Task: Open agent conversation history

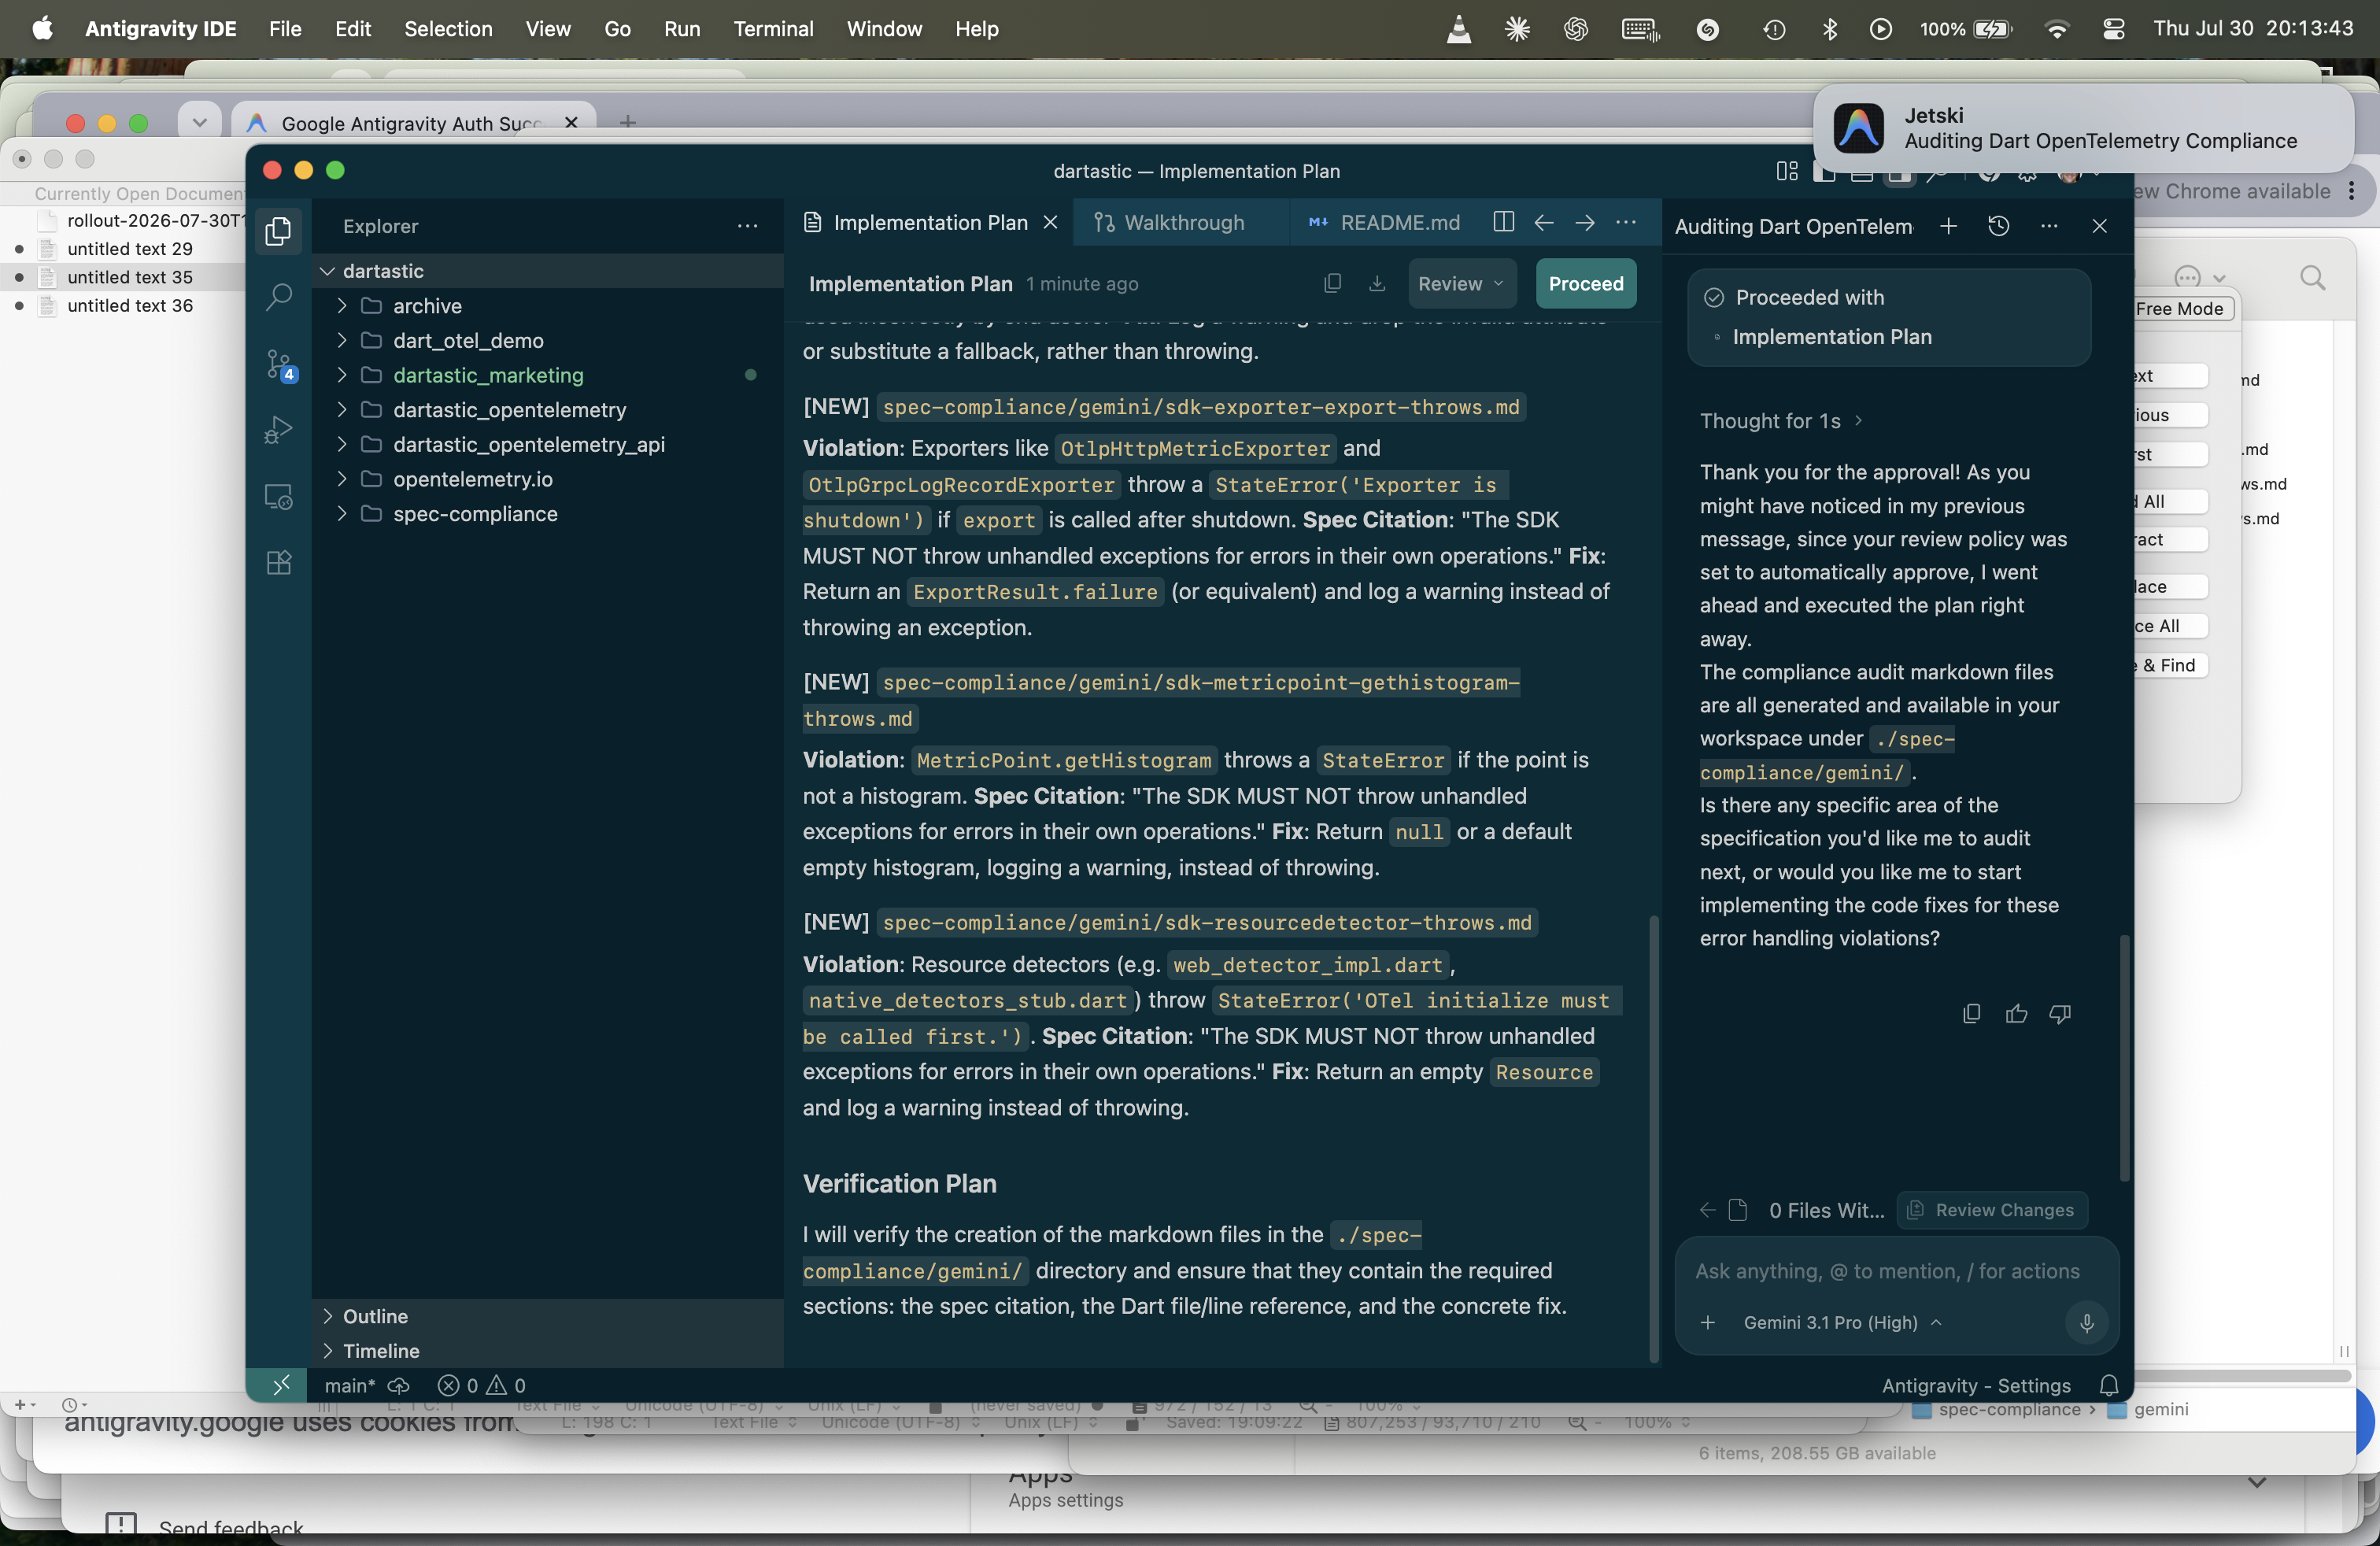Action: 1998,226
